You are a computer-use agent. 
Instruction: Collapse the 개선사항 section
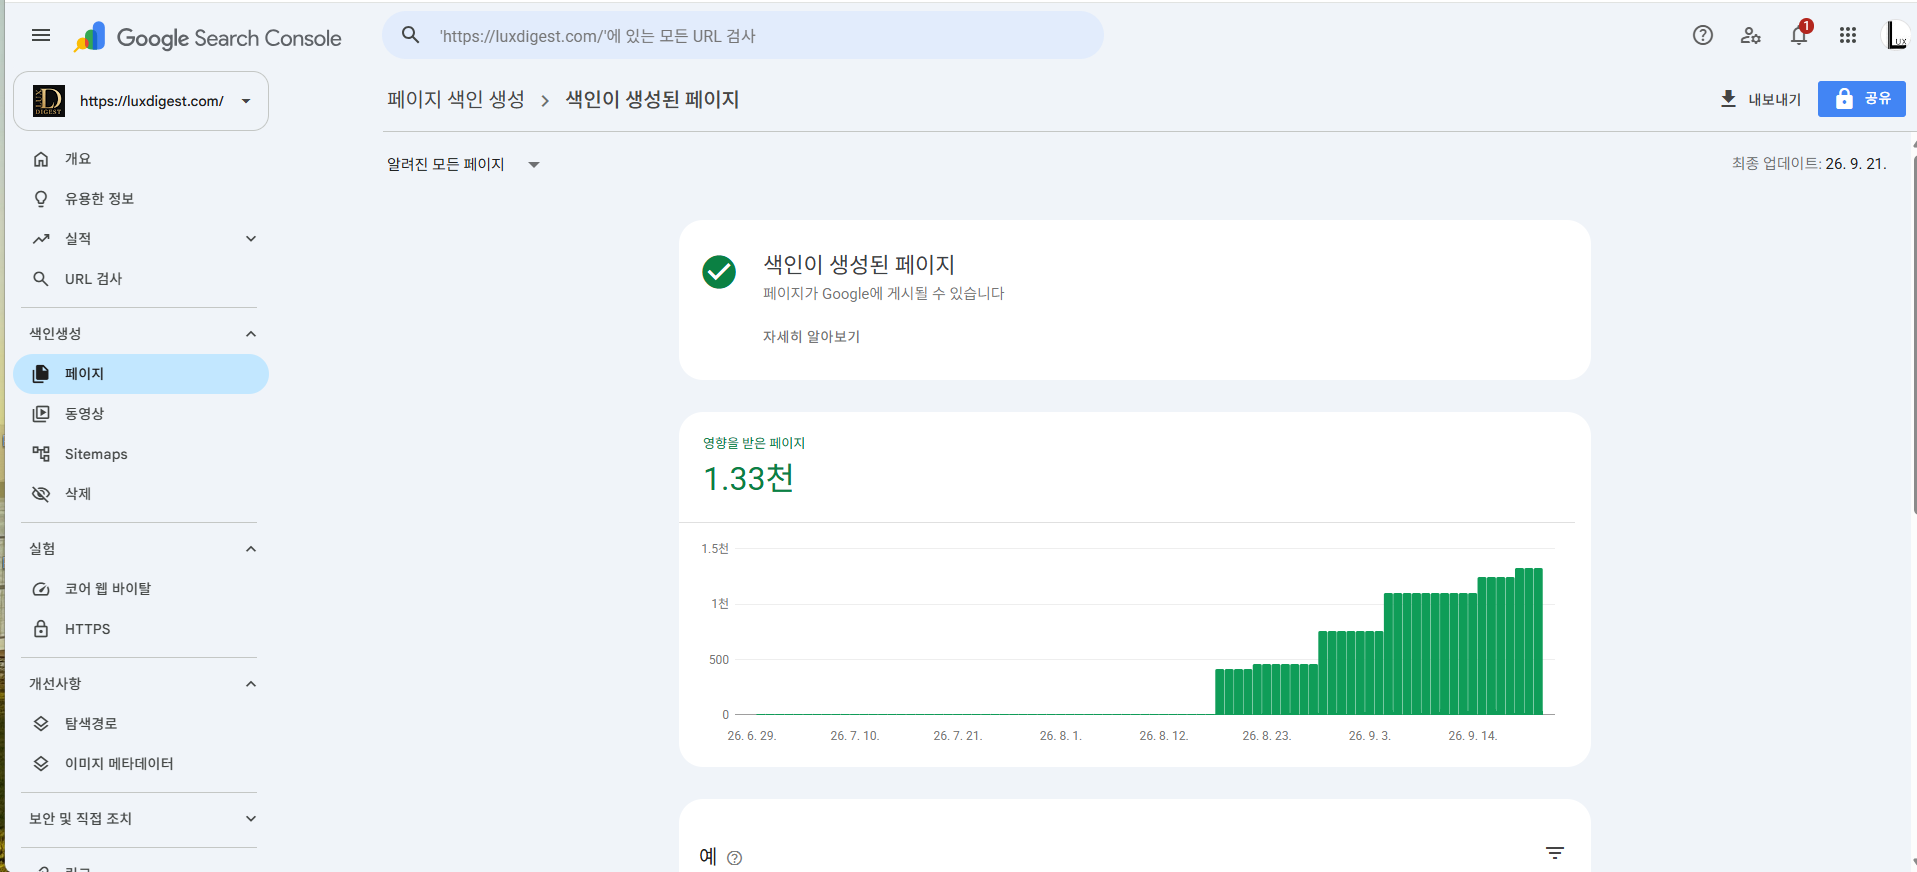[x=251, y=684]
